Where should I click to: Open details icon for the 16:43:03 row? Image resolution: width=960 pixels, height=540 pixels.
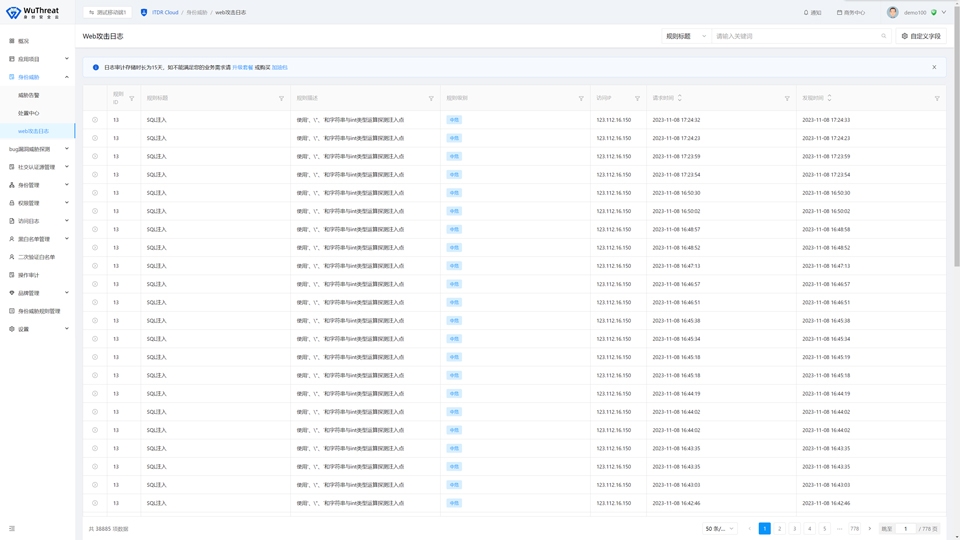pos(95,485)
